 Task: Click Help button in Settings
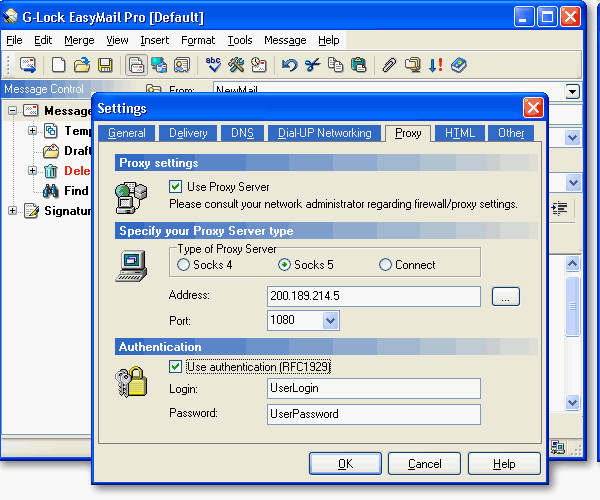pyautogui.click(x=504, y=464)
